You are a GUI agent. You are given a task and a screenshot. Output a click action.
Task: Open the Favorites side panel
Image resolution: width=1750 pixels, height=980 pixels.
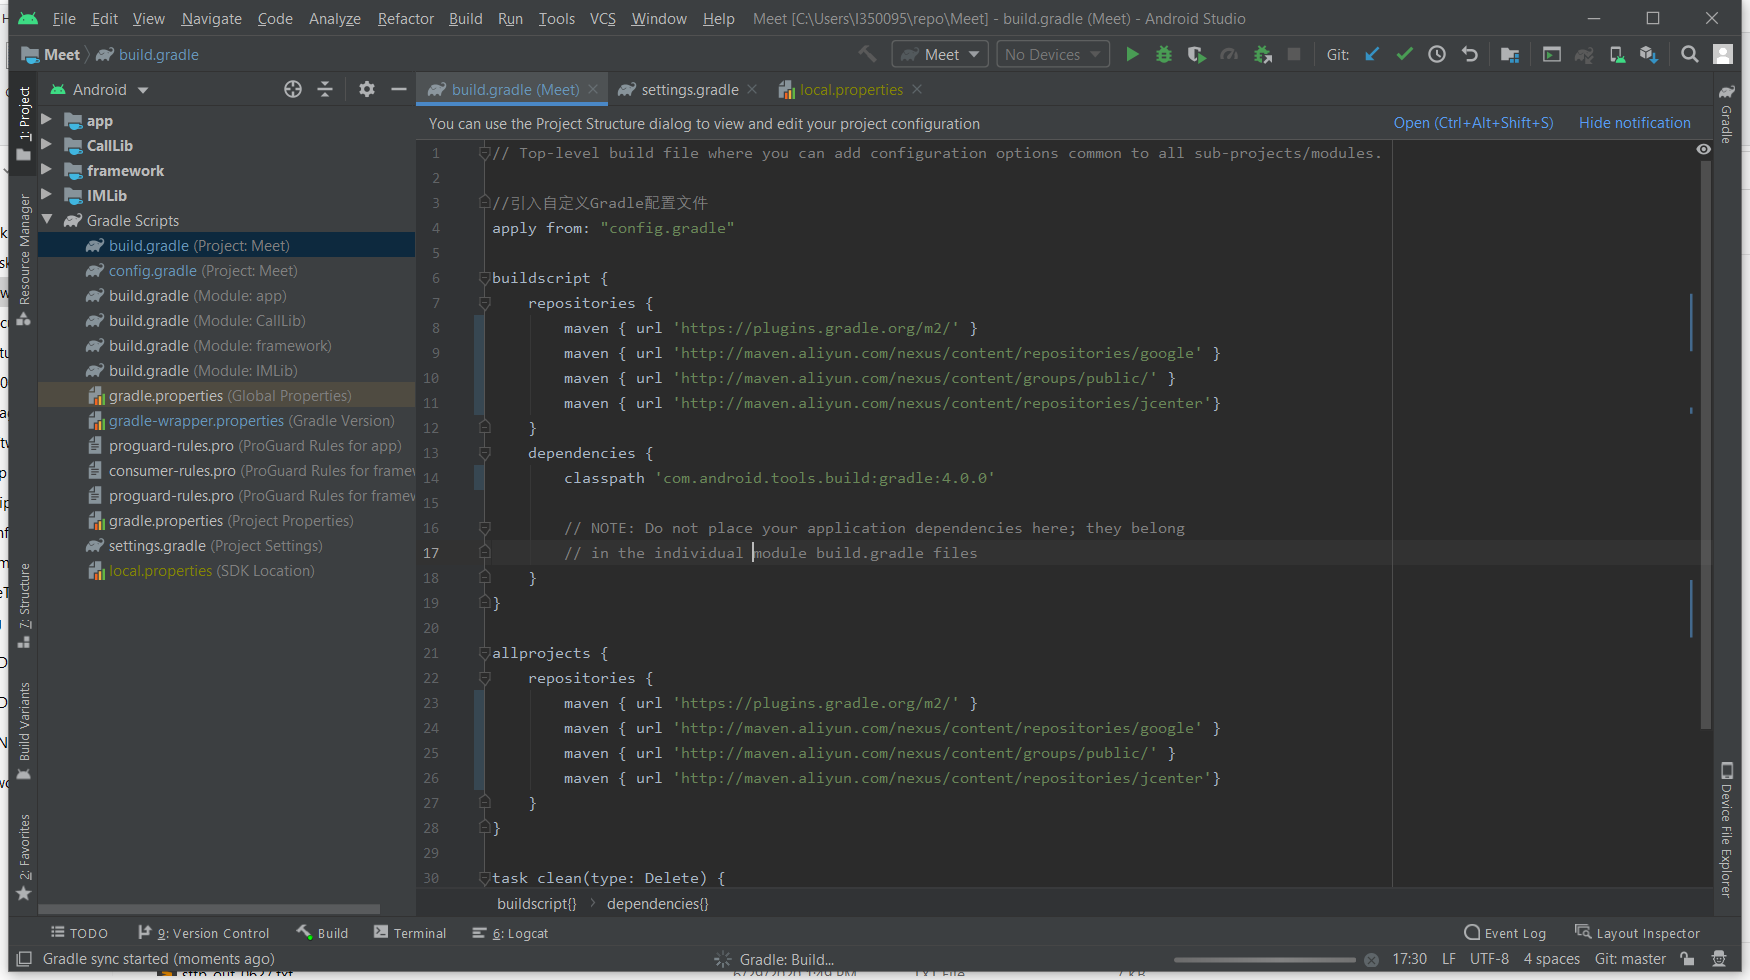24,857
